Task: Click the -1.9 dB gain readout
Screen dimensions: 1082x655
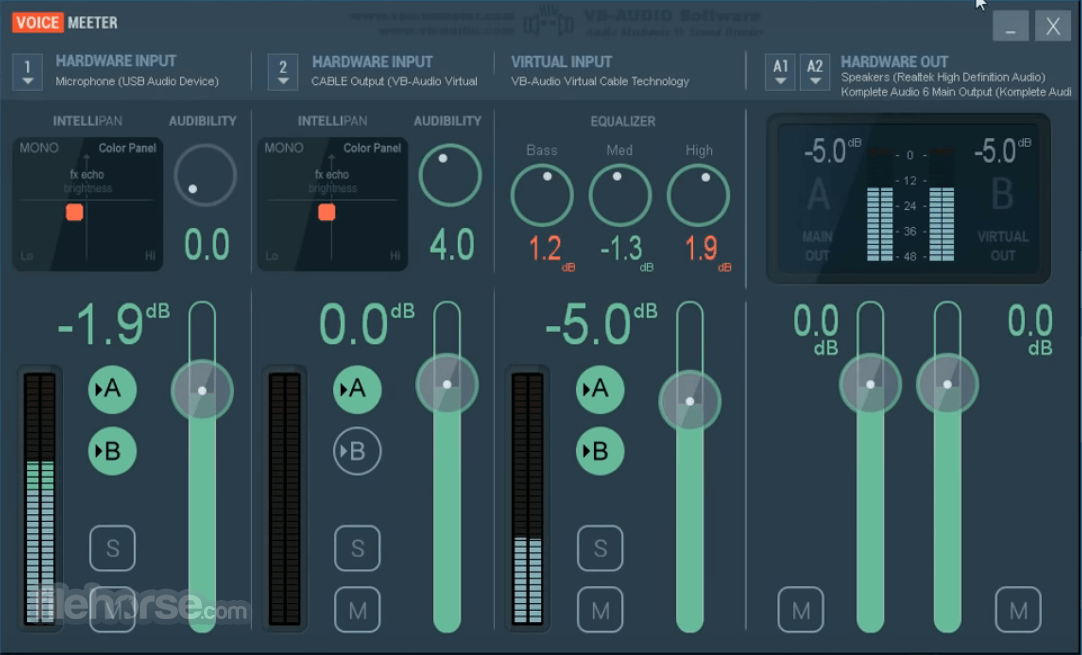Action: point(113,323)
